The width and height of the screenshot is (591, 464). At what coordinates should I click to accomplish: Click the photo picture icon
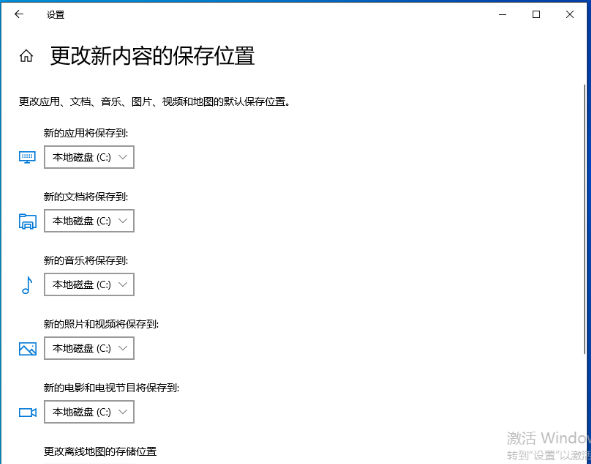tap(28, 349)
